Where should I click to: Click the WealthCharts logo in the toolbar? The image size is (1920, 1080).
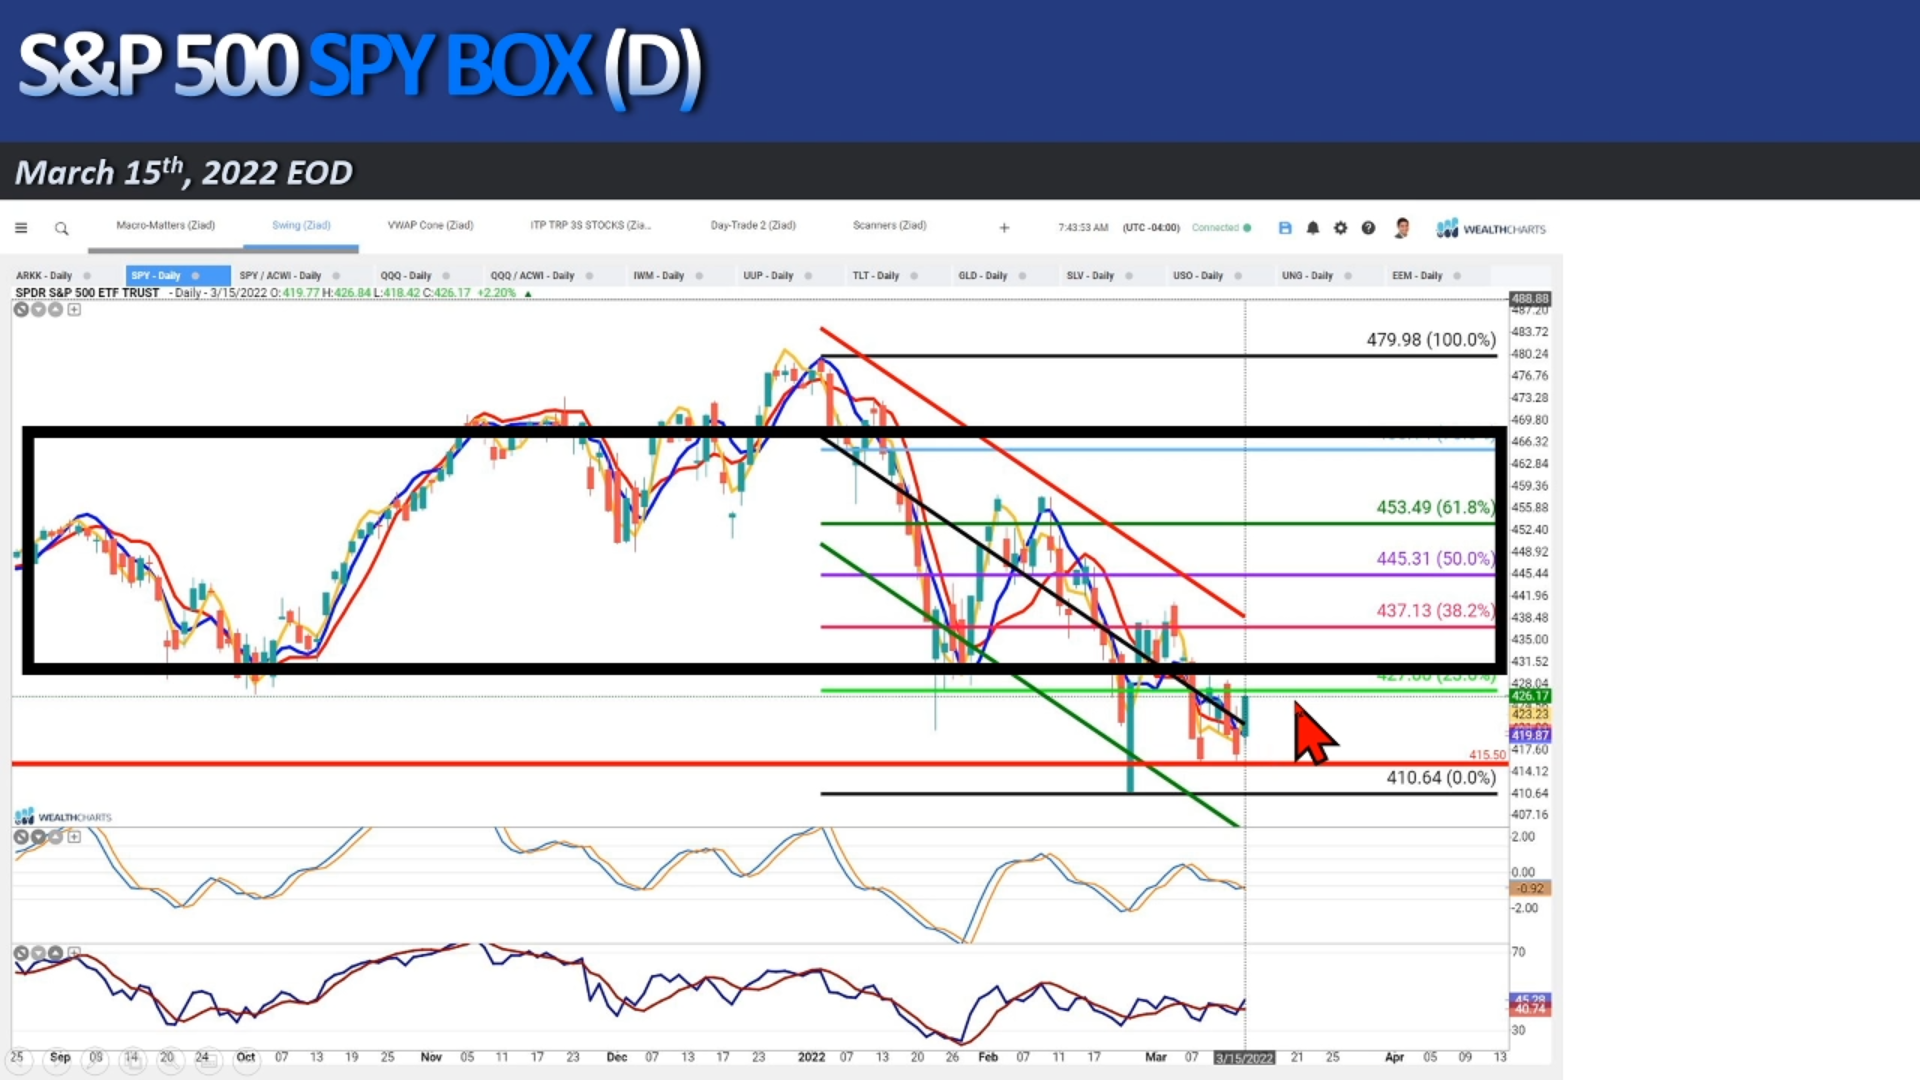tap(1491, 229)
